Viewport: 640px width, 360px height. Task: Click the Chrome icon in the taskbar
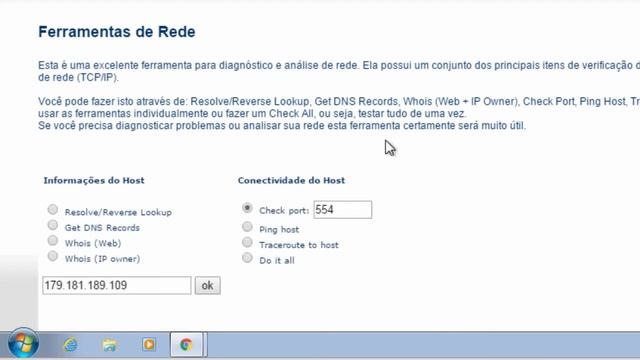(187, 345)
